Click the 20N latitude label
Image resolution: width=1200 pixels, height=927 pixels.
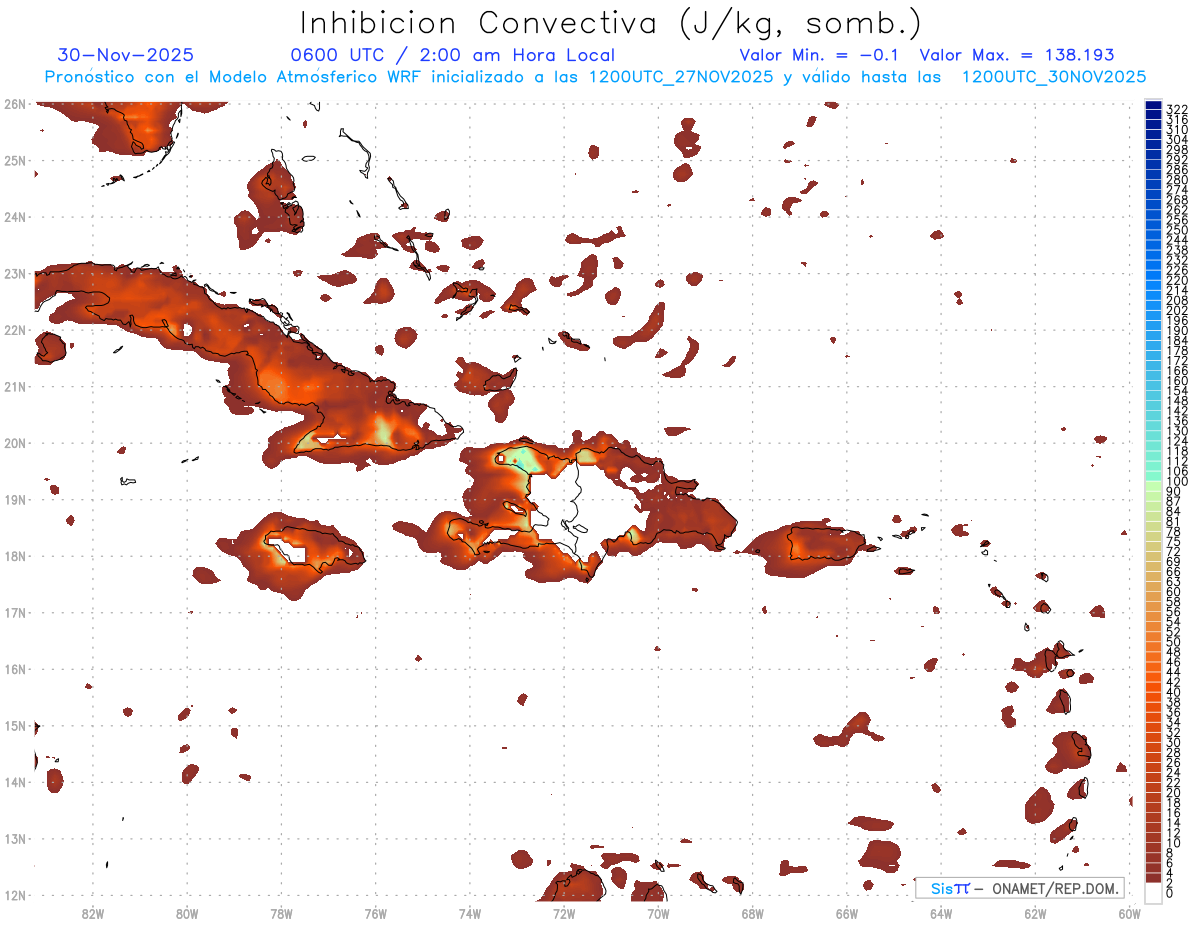coord(15,442)
